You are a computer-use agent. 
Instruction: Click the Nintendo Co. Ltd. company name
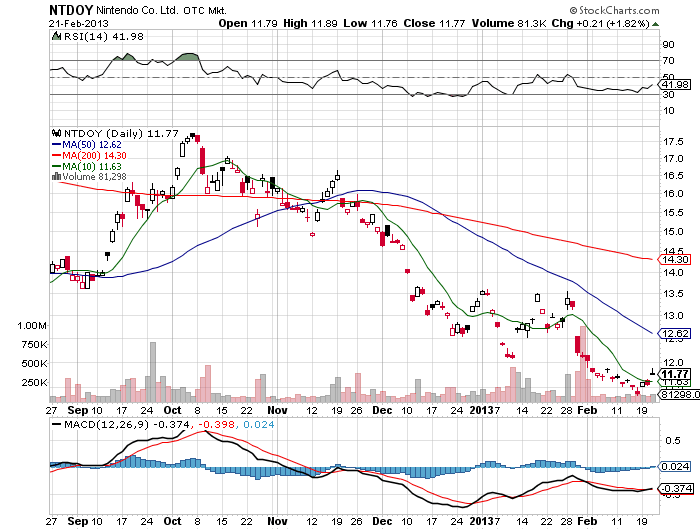[x=138, y=10]
